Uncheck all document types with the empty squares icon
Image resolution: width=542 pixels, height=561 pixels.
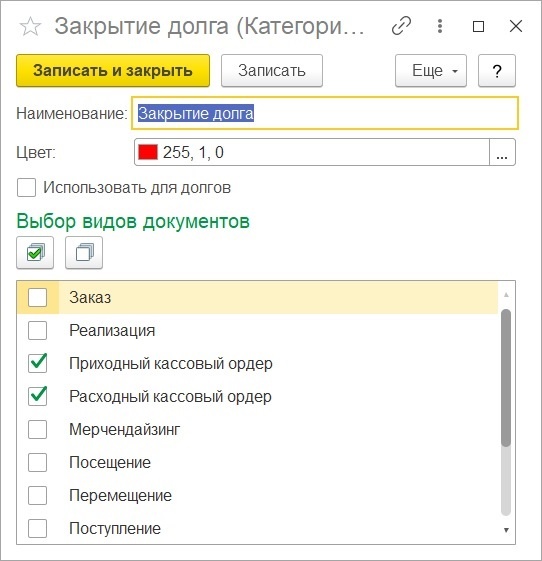[x=84, y=253]
